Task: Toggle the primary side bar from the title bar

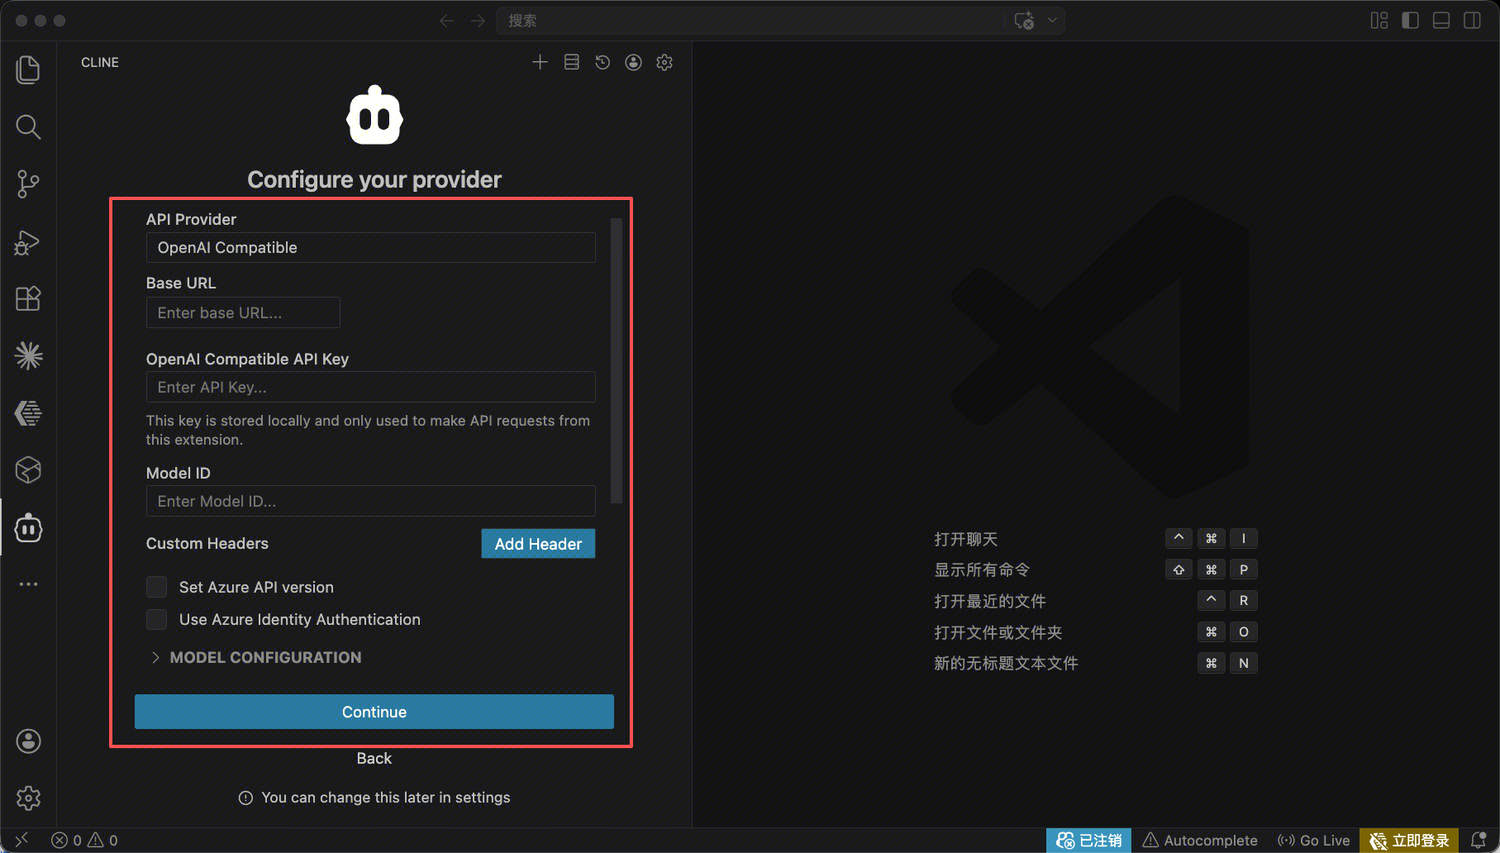Action: click(x=1410, y=21)
